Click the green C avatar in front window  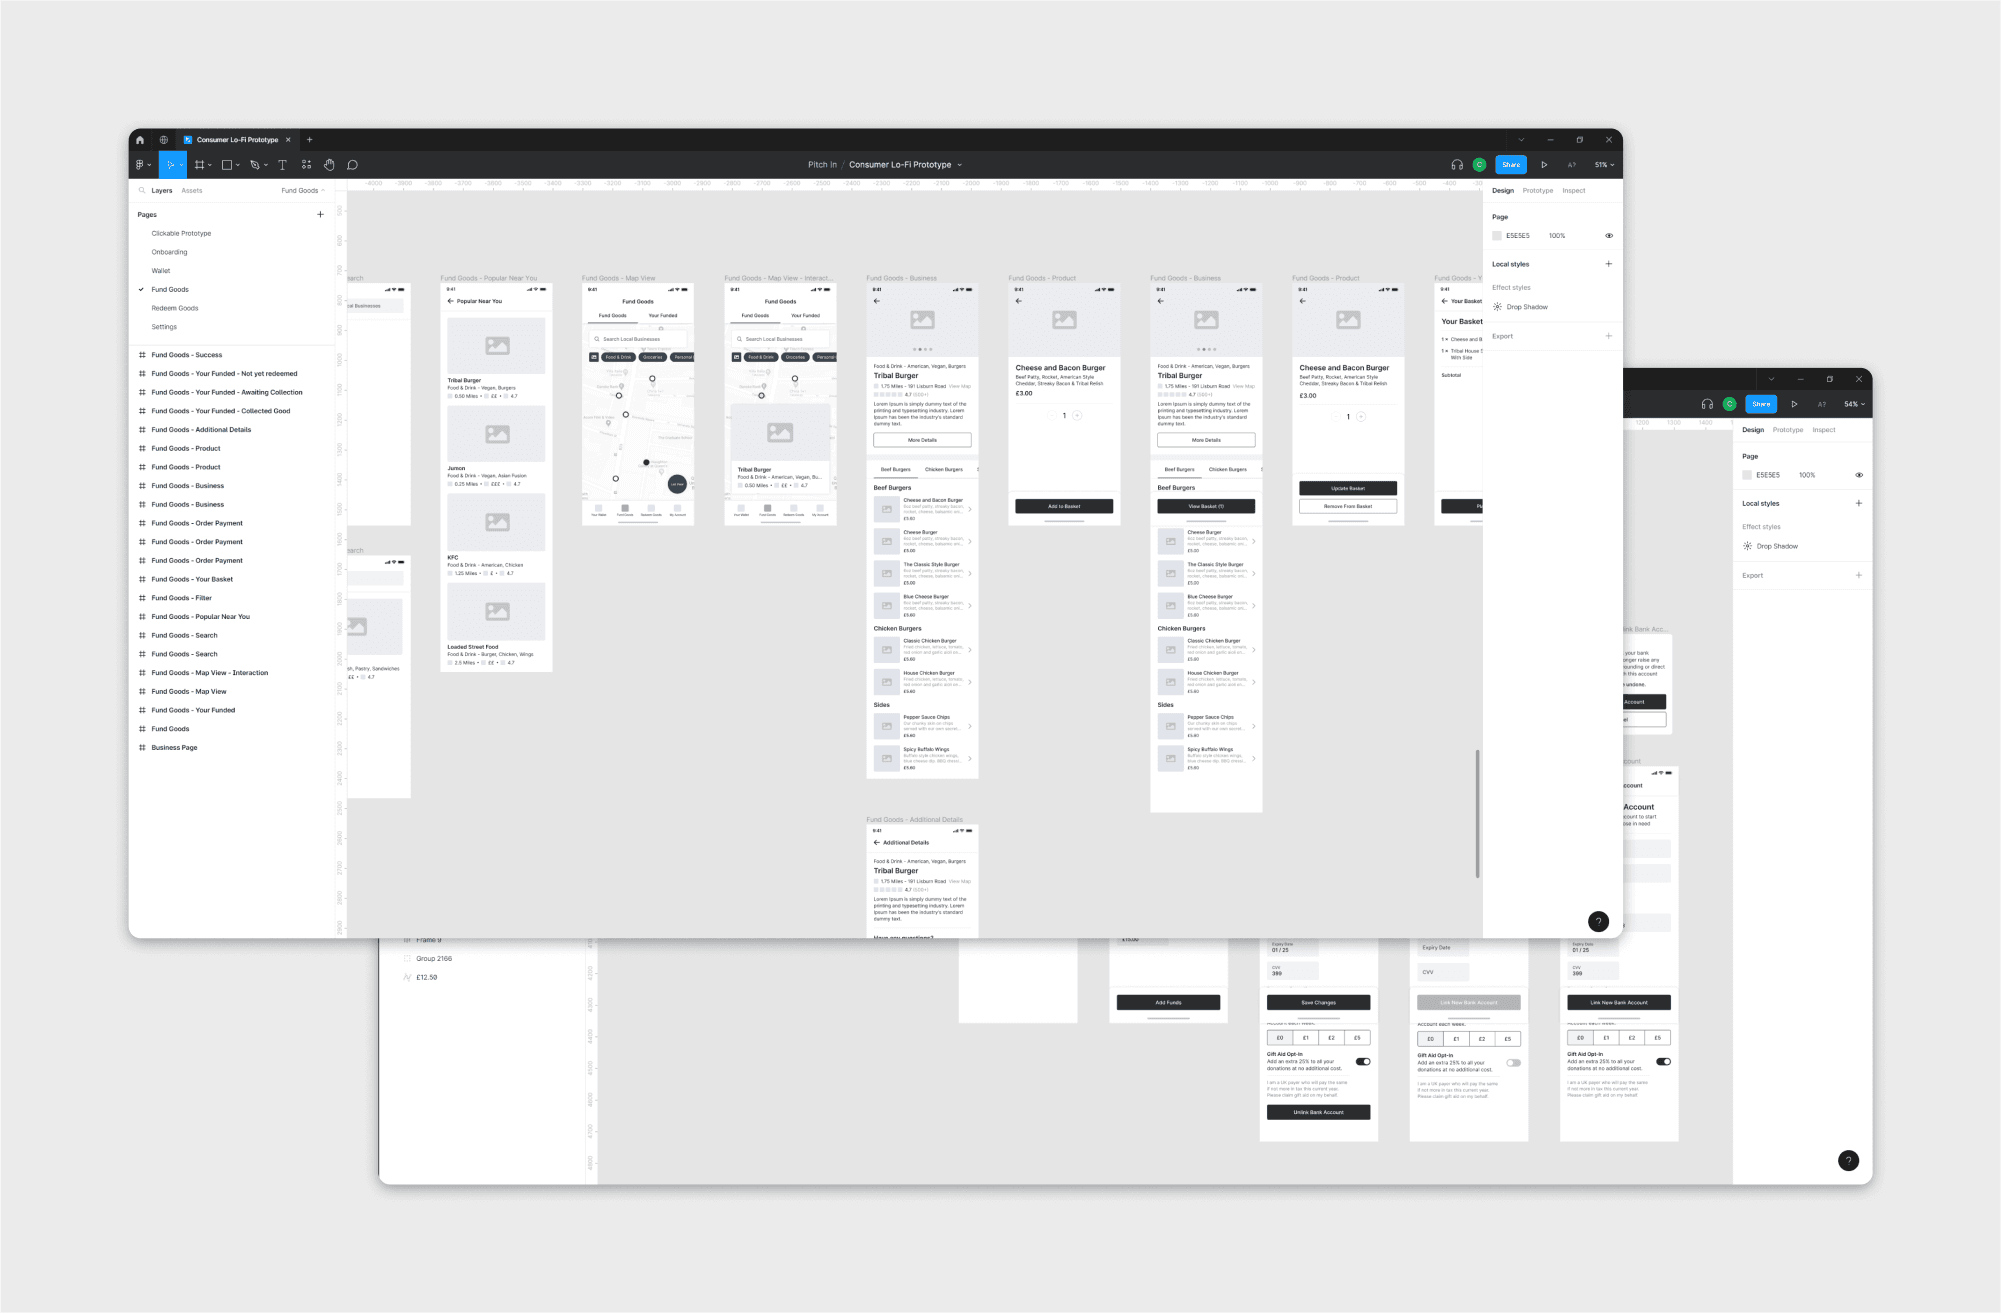[x=1479, y=165]
